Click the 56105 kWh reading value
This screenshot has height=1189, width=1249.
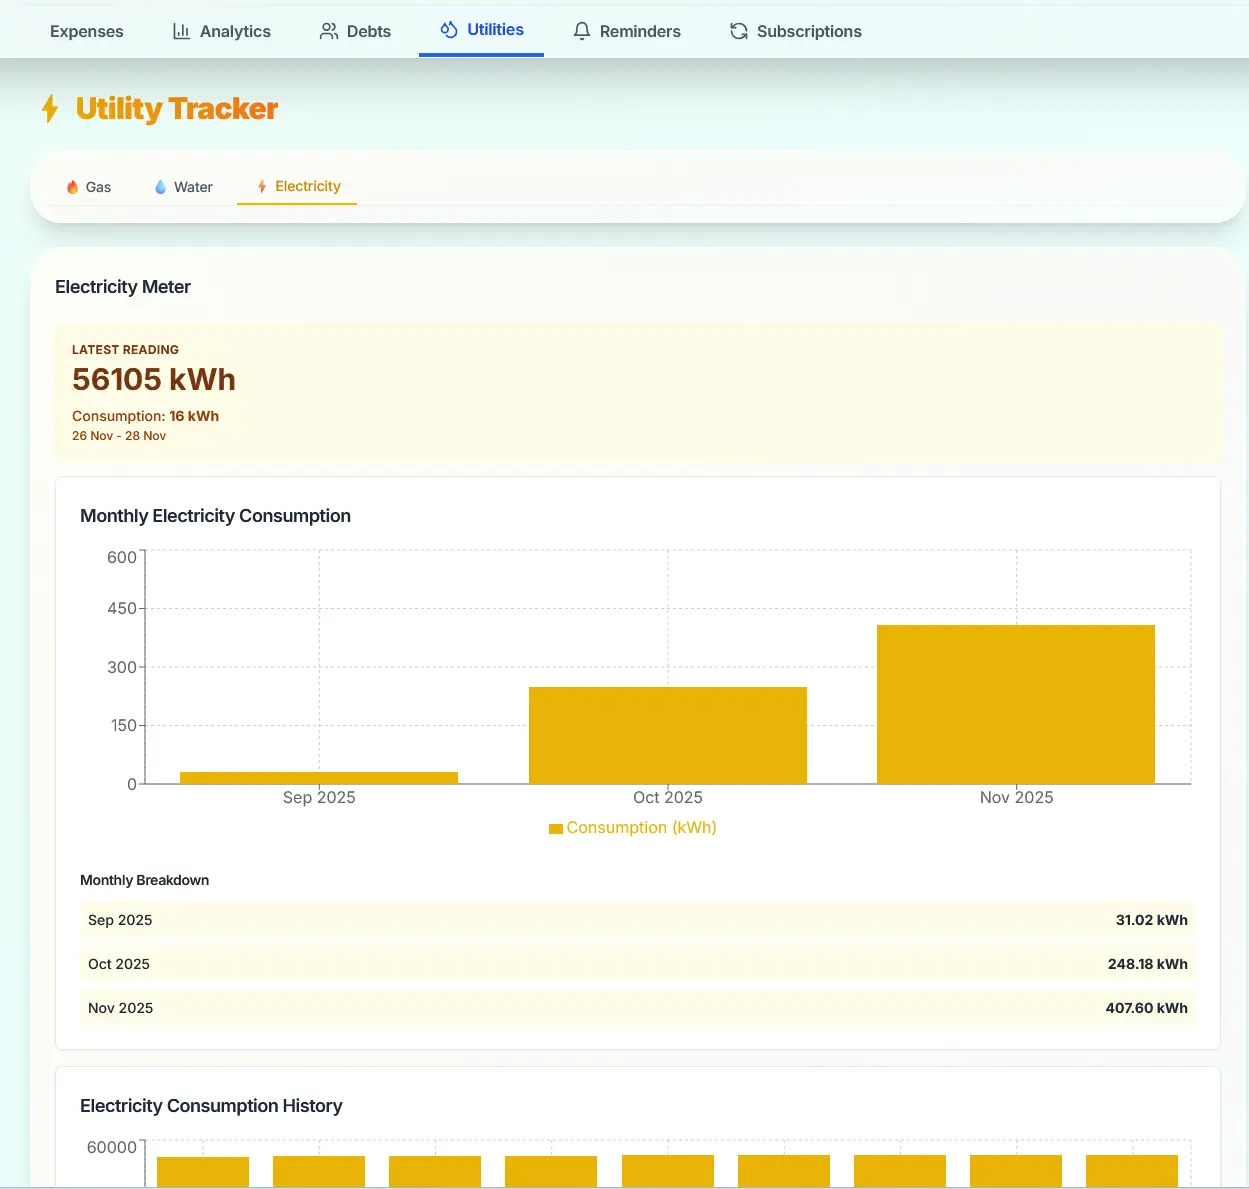(154, 380)
